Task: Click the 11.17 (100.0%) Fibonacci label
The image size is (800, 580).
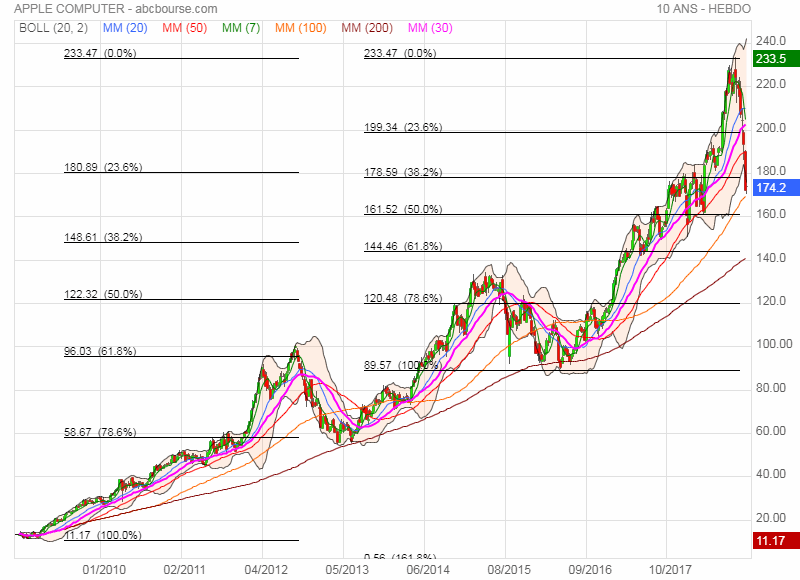Action: [103, 535]
